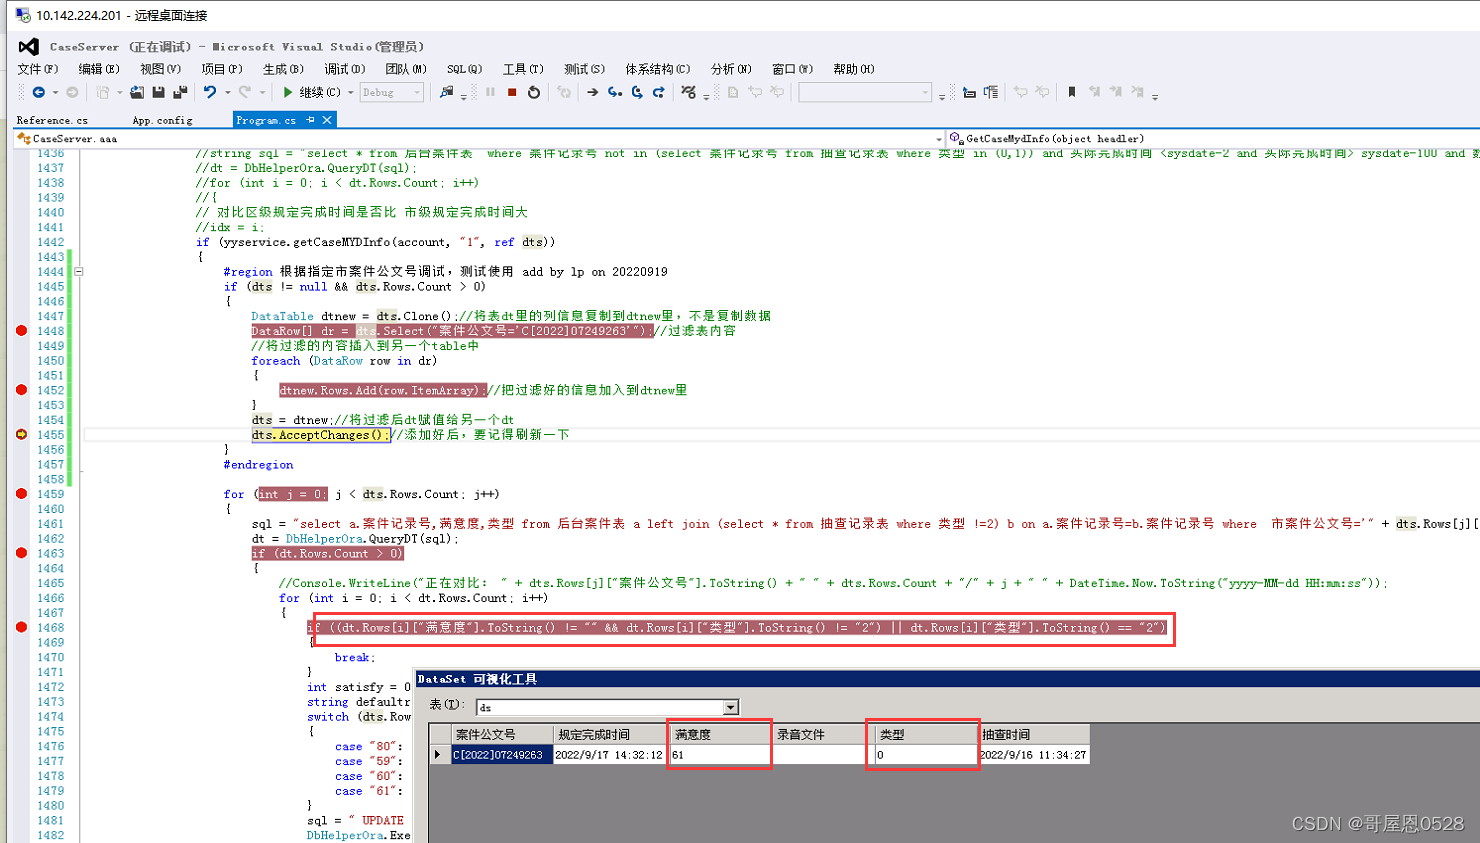1480x843 pixels.
Task: Select the C[2022]07249263 row in the visualizer
Action: click(x=500, y=755)
